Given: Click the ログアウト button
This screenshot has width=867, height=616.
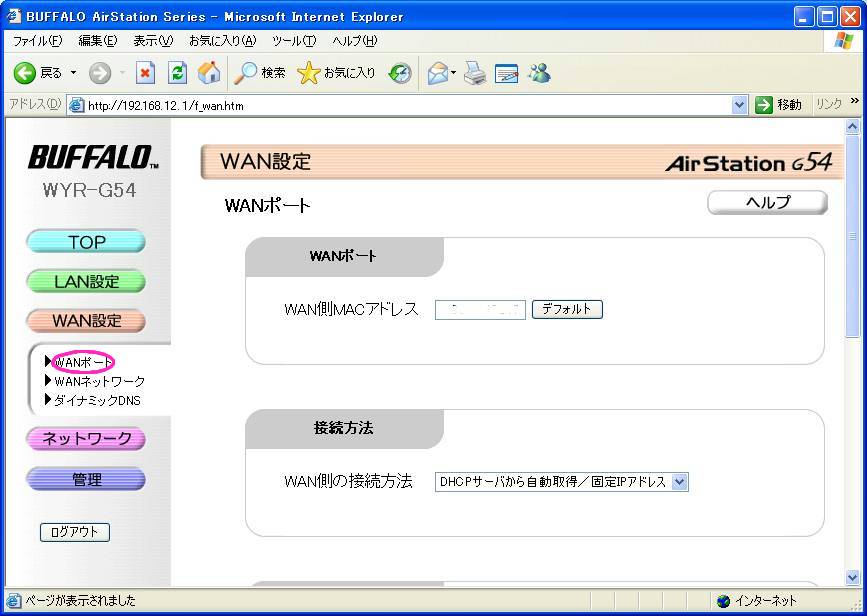Looking at the screenshot, I should point(75,532).
